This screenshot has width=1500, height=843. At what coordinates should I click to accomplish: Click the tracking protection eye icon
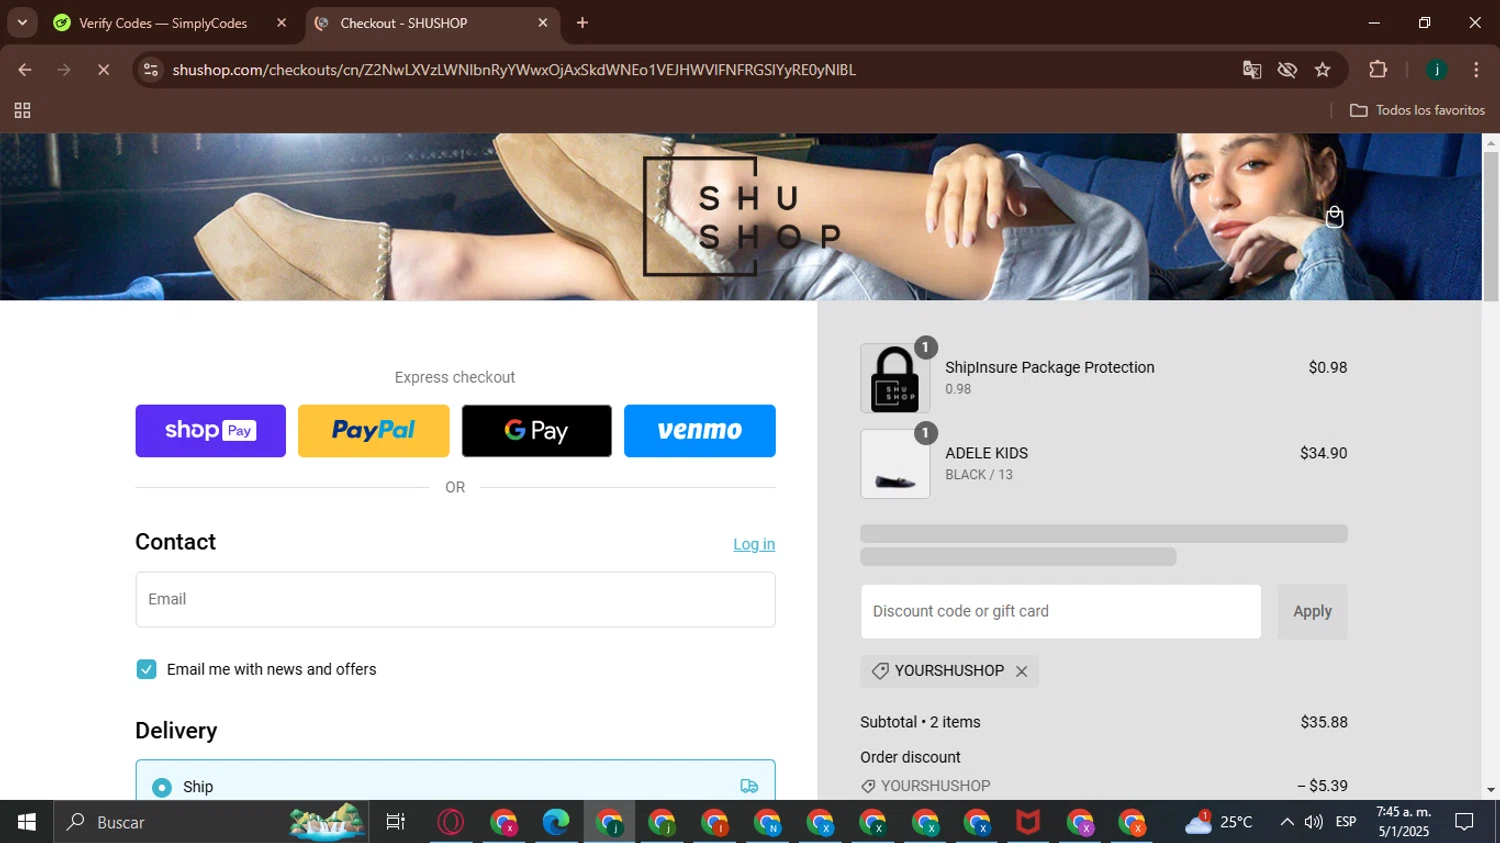point(1287,70)
